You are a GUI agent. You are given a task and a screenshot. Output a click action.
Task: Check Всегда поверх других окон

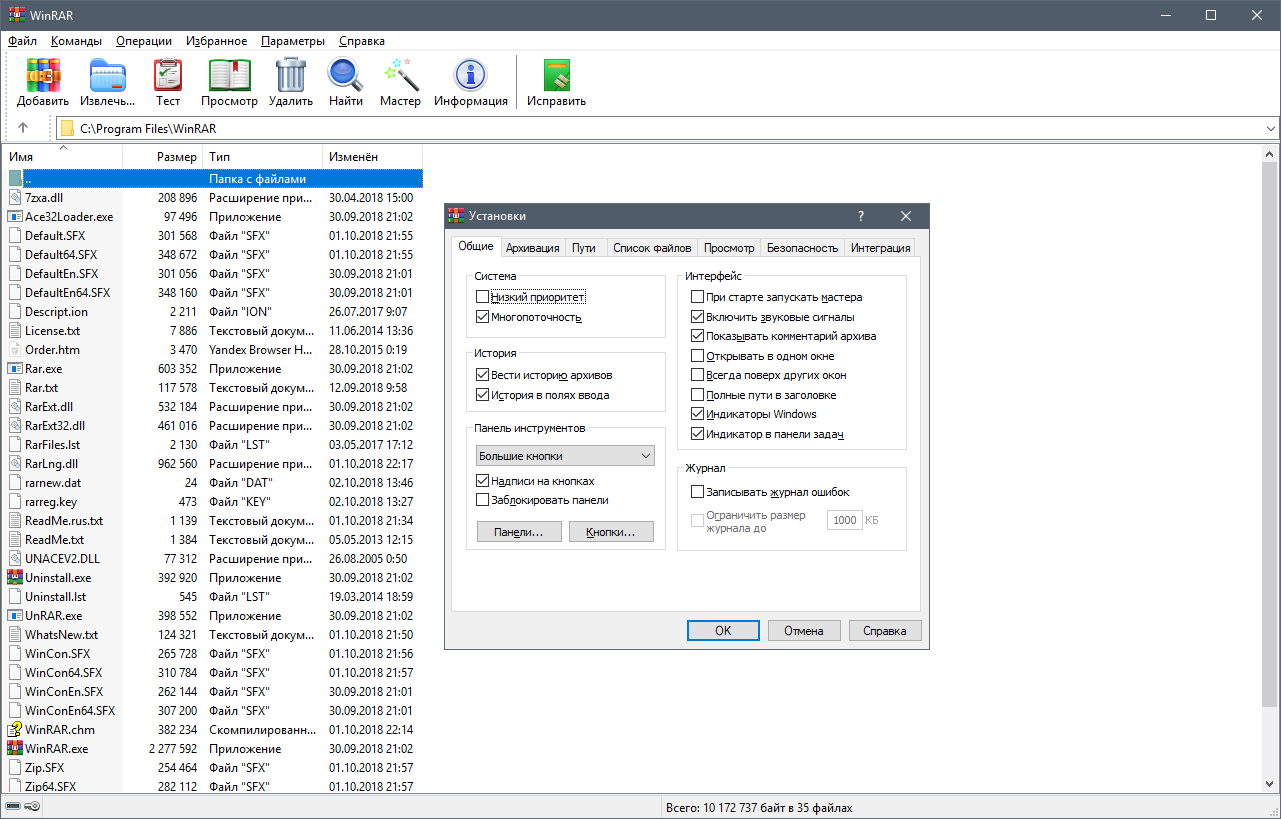(x=697, y=375)
